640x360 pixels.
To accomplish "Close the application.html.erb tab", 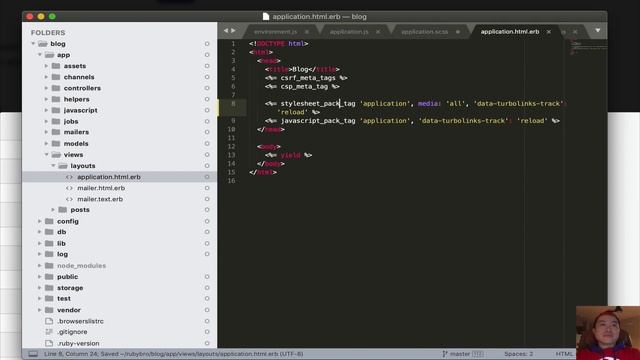I will tap(549, 31).
